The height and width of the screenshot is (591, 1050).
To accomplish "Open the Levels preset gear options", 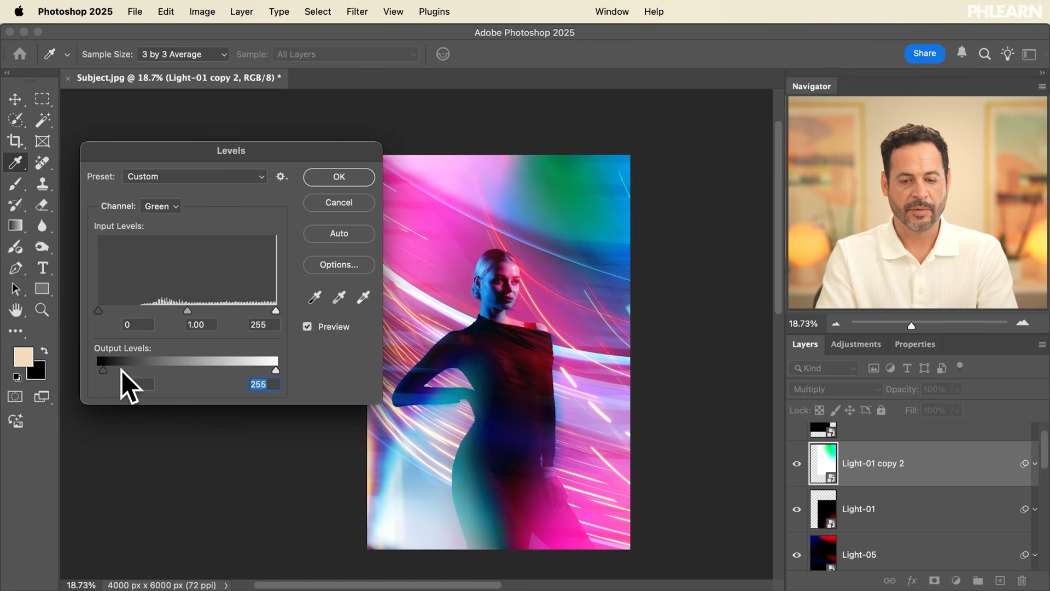I will coord(281,177).
